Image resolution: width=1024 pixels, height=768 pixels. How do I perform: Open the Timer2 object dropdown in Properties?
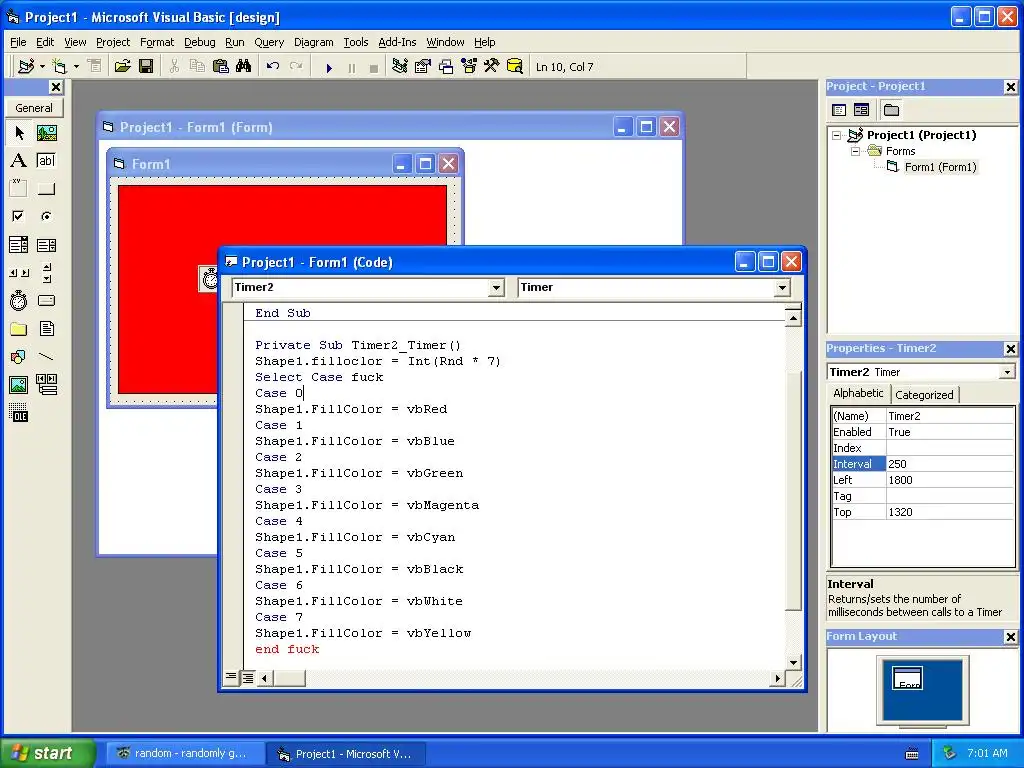pos(1007,372)
